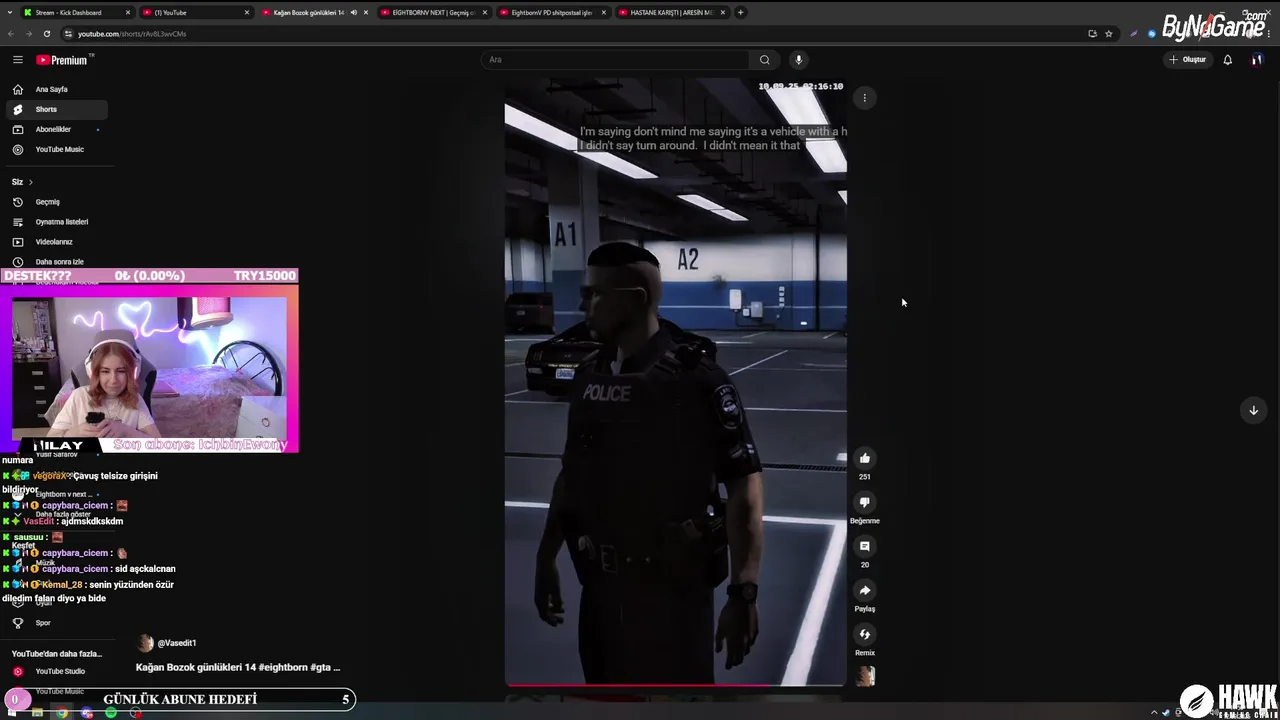Seek using the Short's red progress bar
Screen dimensions: 1280x720
point(675,686)
